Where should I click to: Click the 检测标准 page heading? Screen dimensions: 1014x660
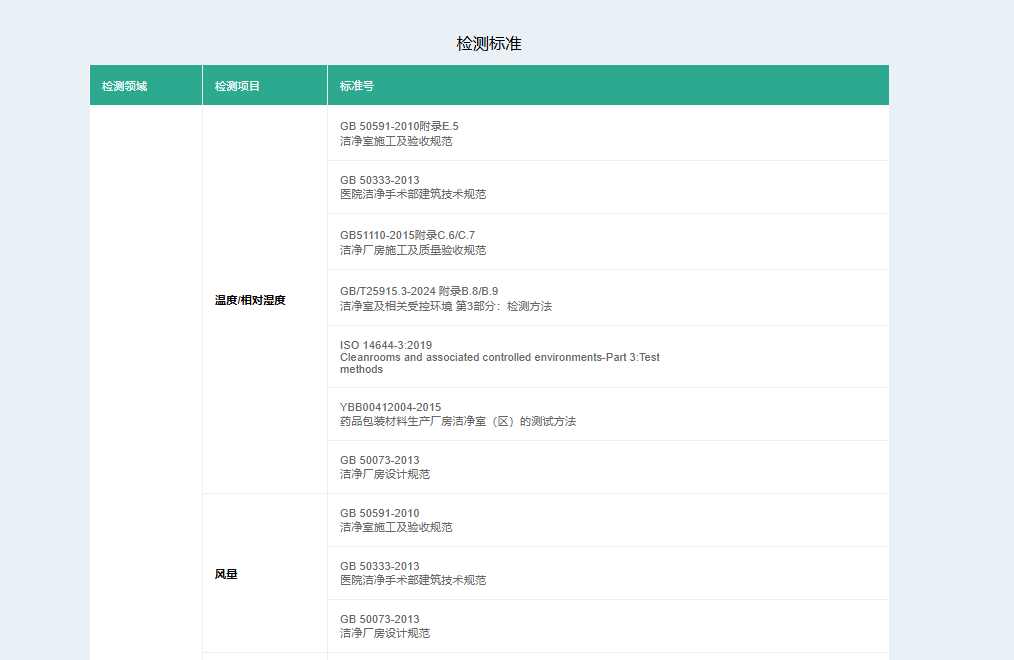coord(489,44)
